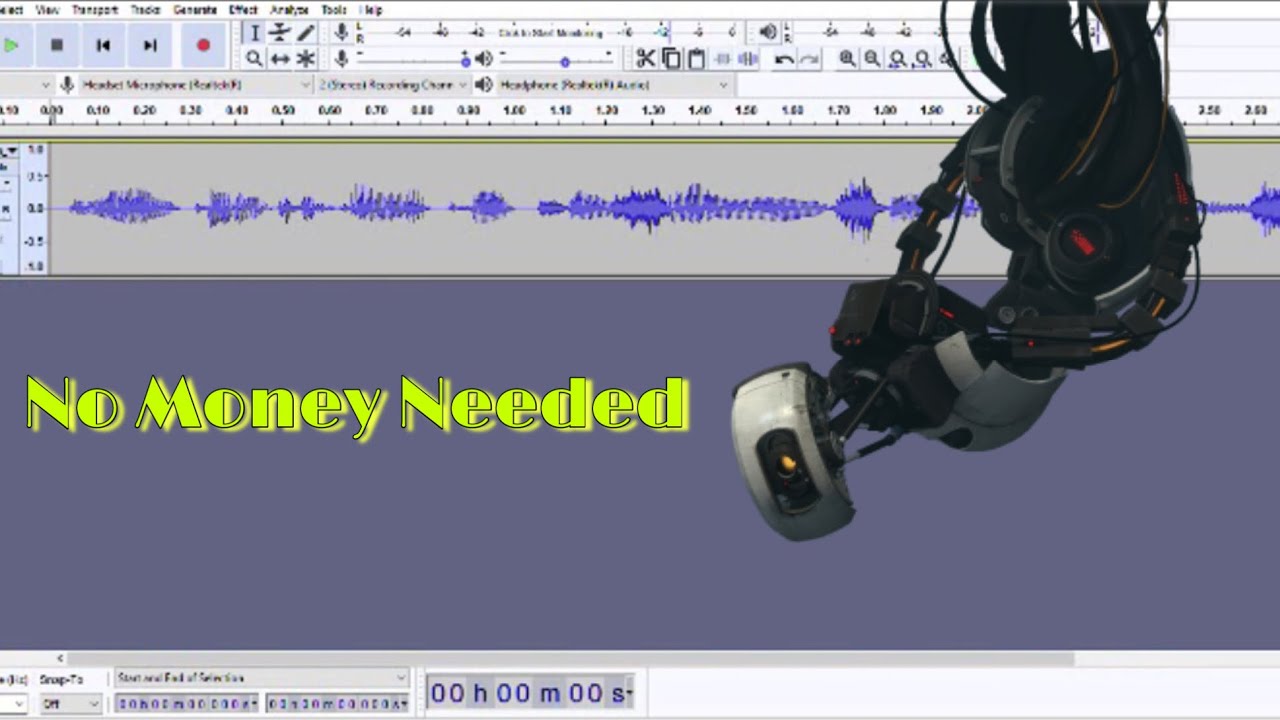Screen dimensions: 1280x720
Task: Fit the selection to the window width
Action: pos(898,59)
